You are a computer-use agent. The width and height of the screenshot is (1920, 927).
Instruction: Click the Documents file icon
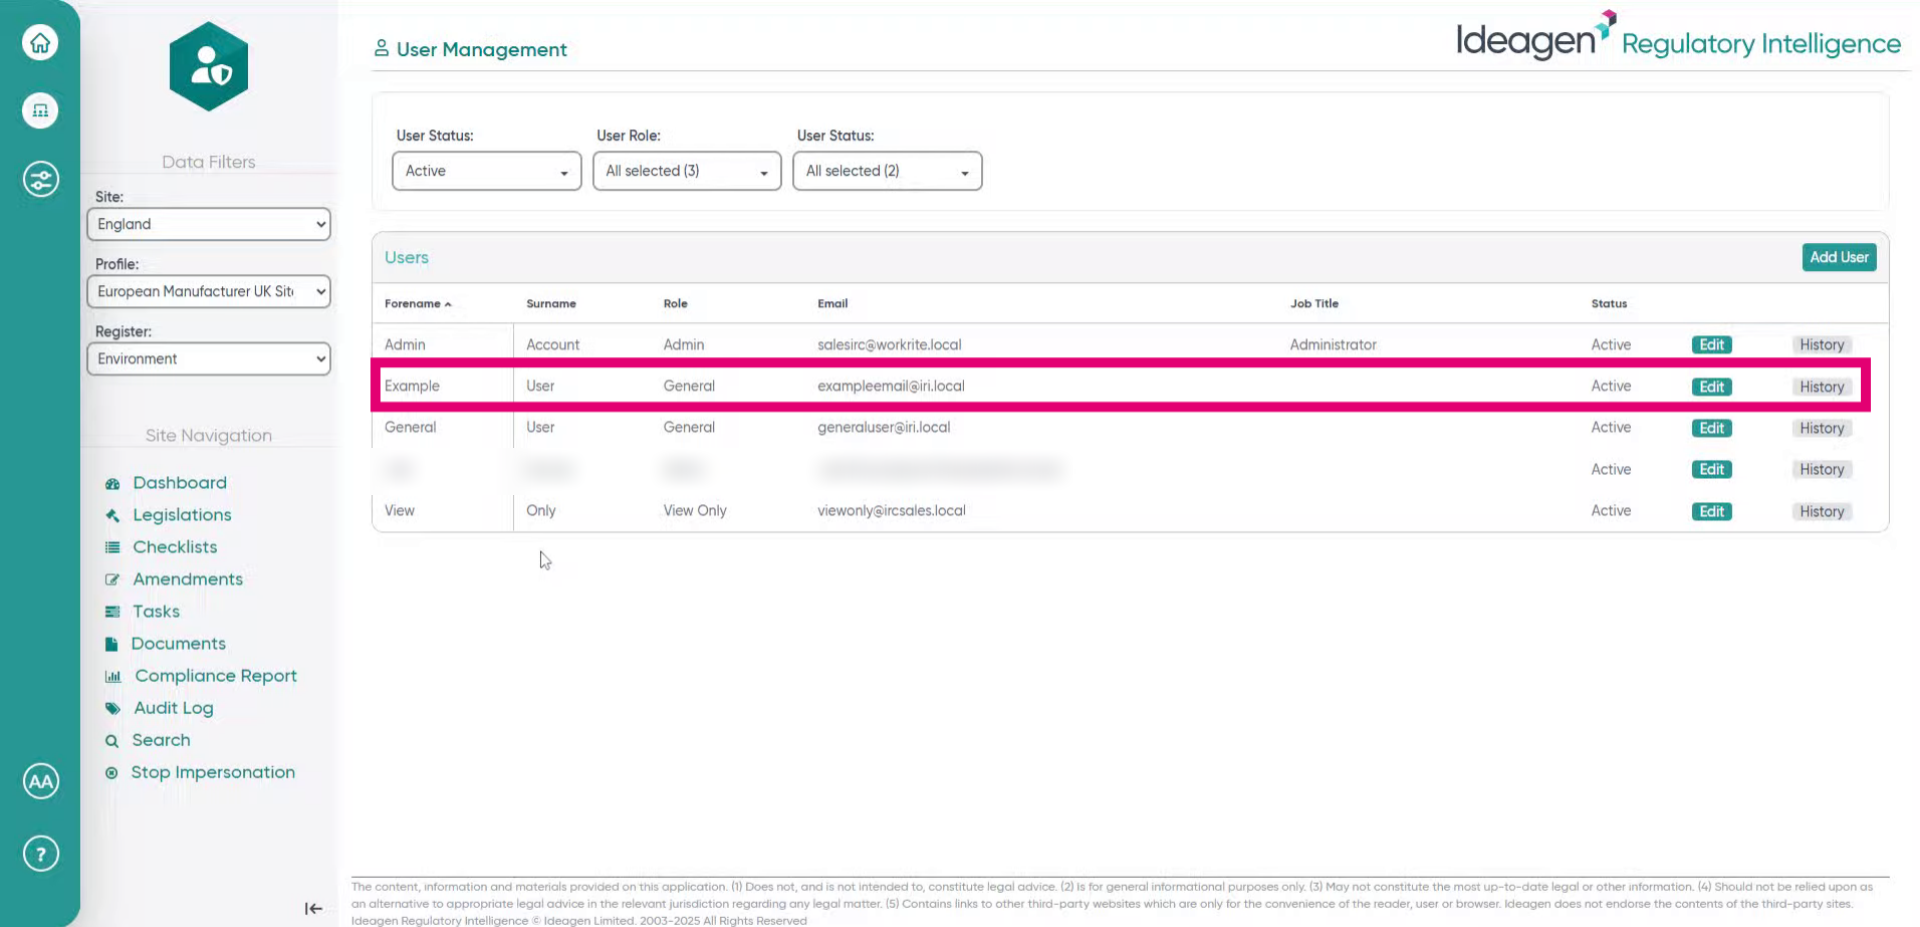pos(111,644)
